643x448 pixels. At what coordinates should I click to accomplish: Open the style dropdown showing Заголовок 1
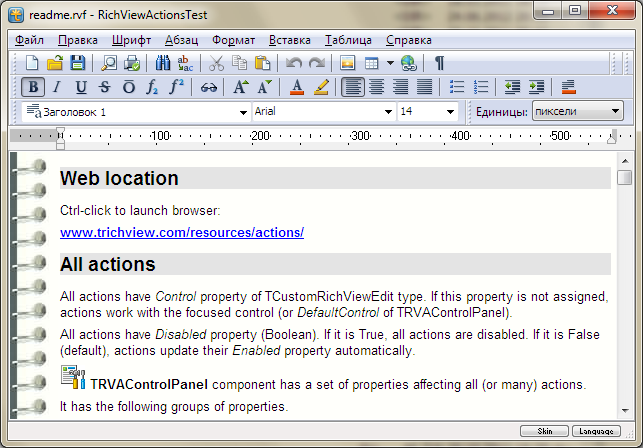point(243,112)
